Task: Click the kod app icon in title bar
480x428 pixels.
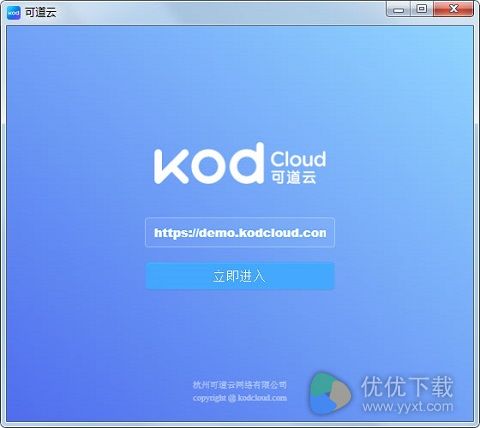Action: point(14,13)
